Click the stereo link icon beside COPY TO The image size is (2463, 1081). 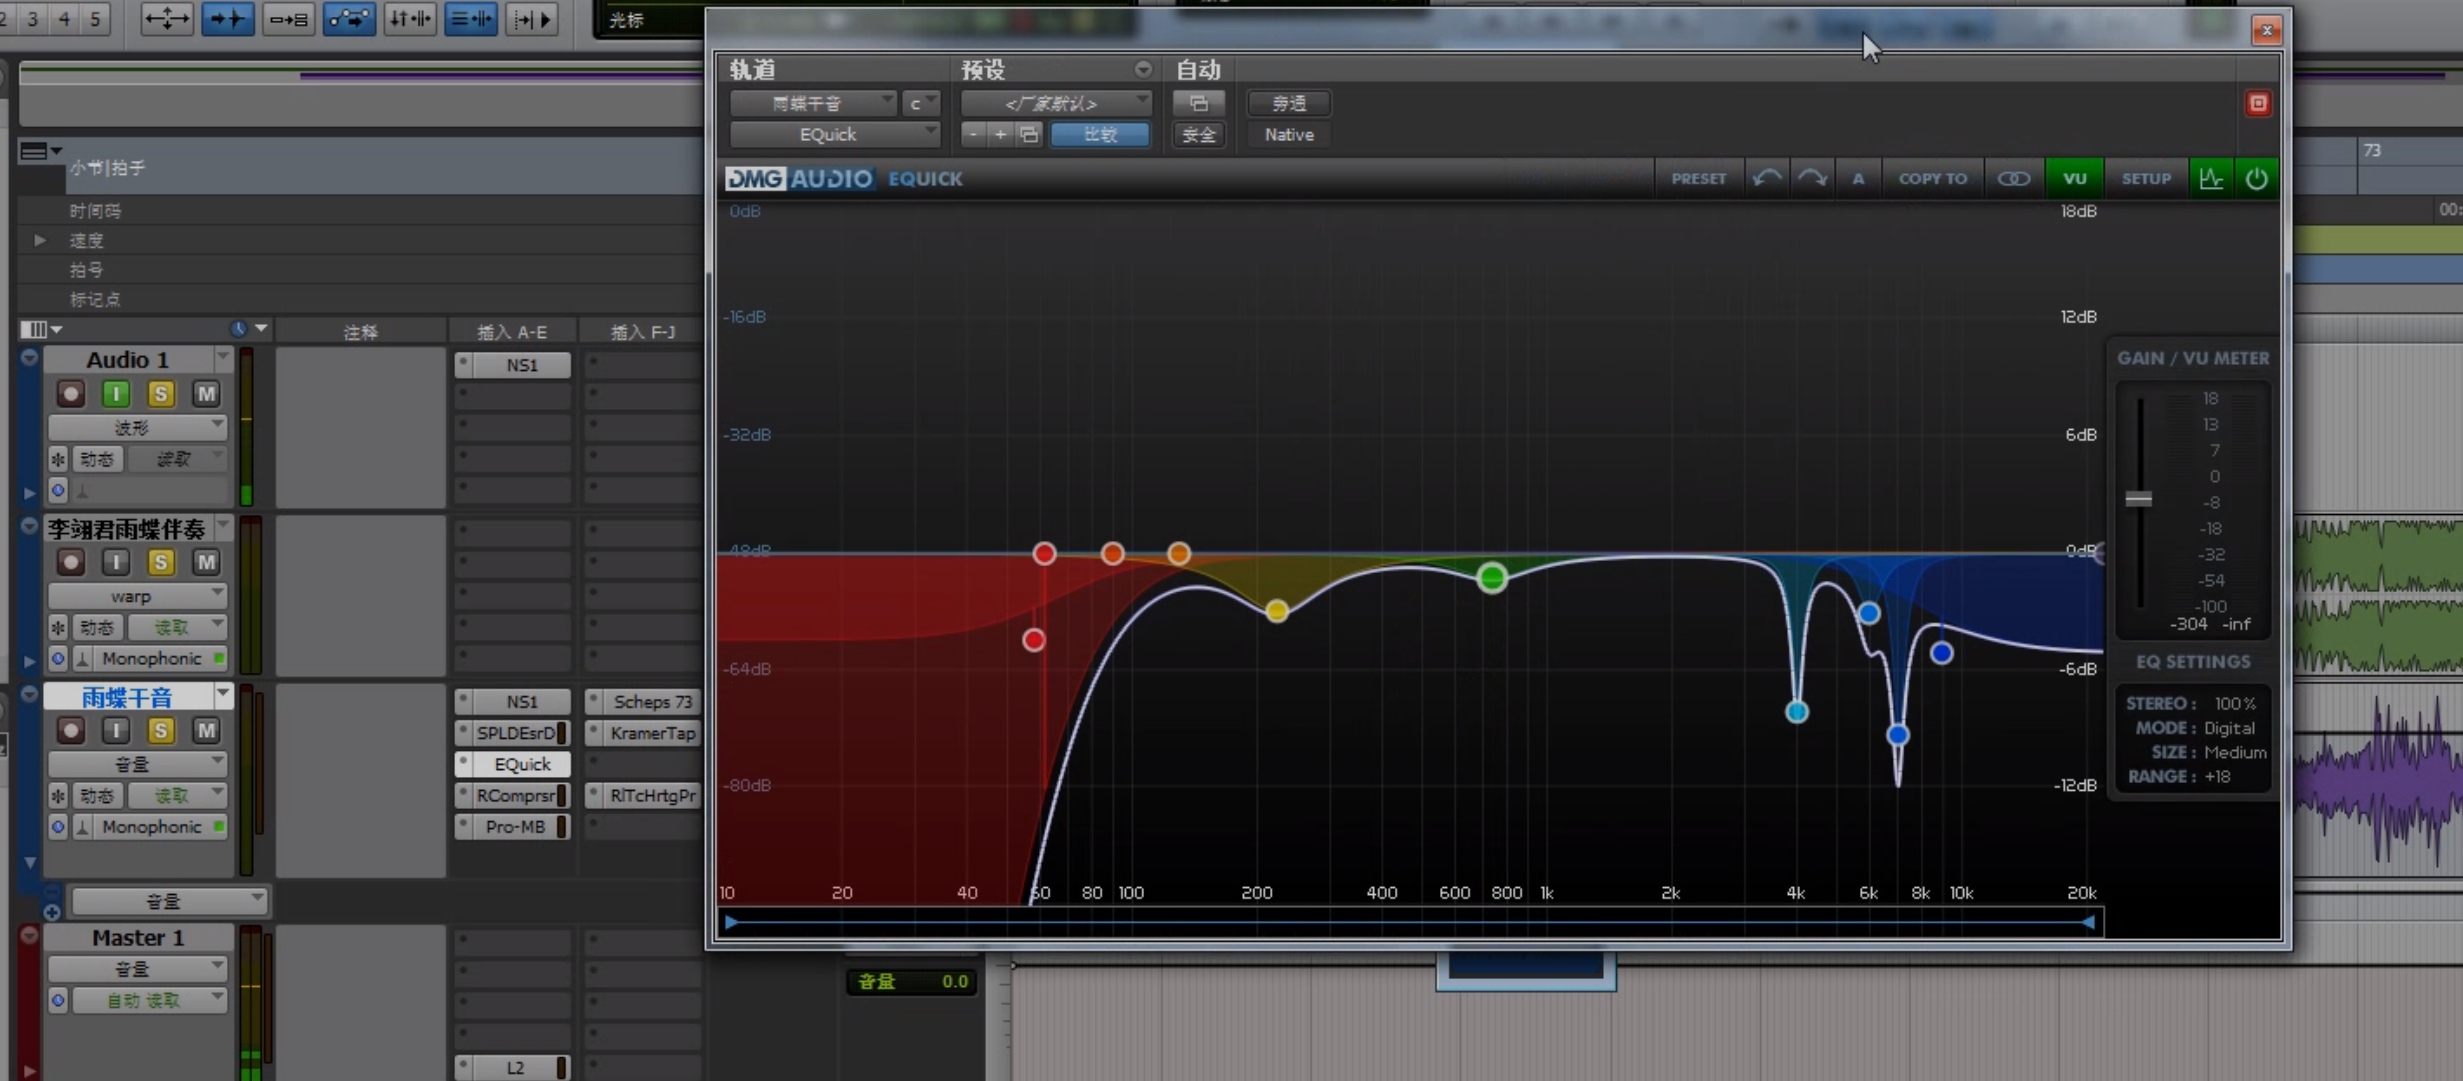point(2013,178)
